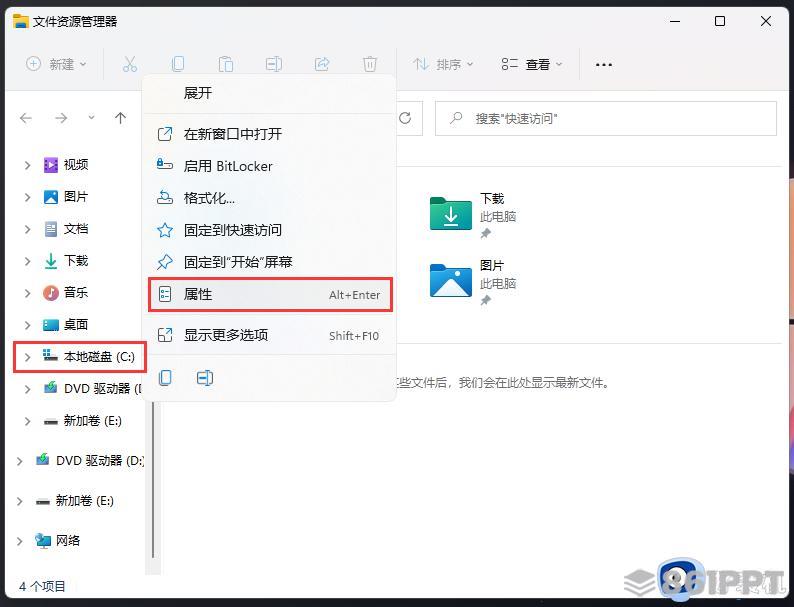The image size is (794, 607).
Task: Click the Copy icon at context menu bottom
Action: (x=166, y=378)
